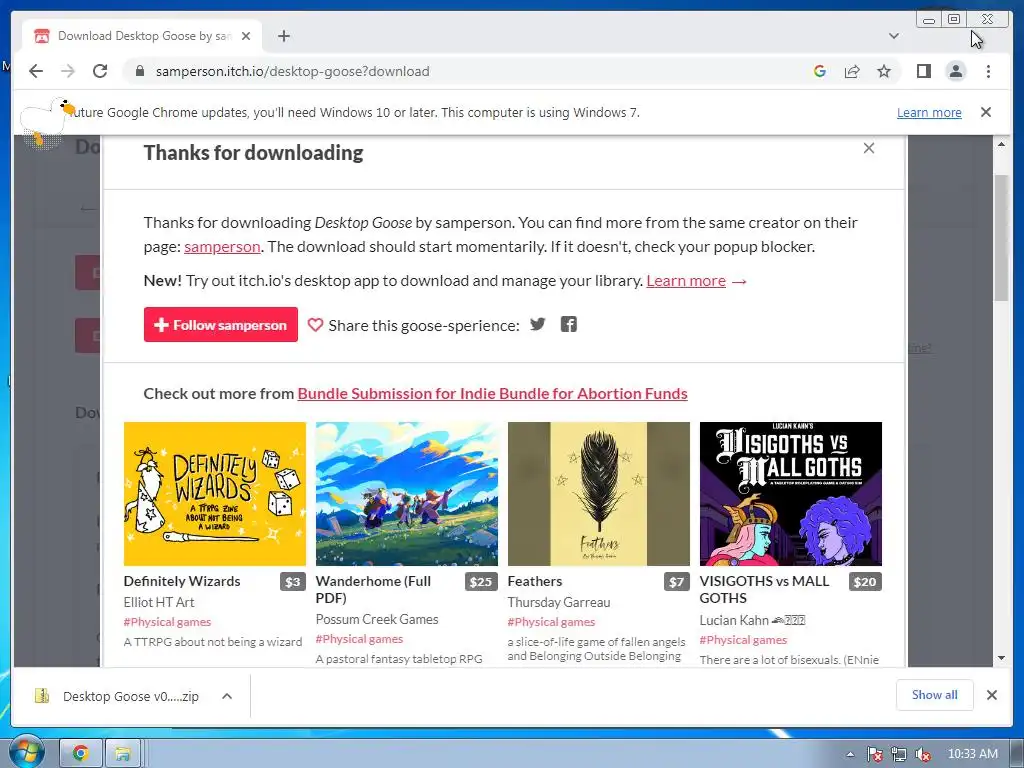Click the Definitely Wizards title
This screenshot has width=1024, height=768.
click(x=182, y=581)
